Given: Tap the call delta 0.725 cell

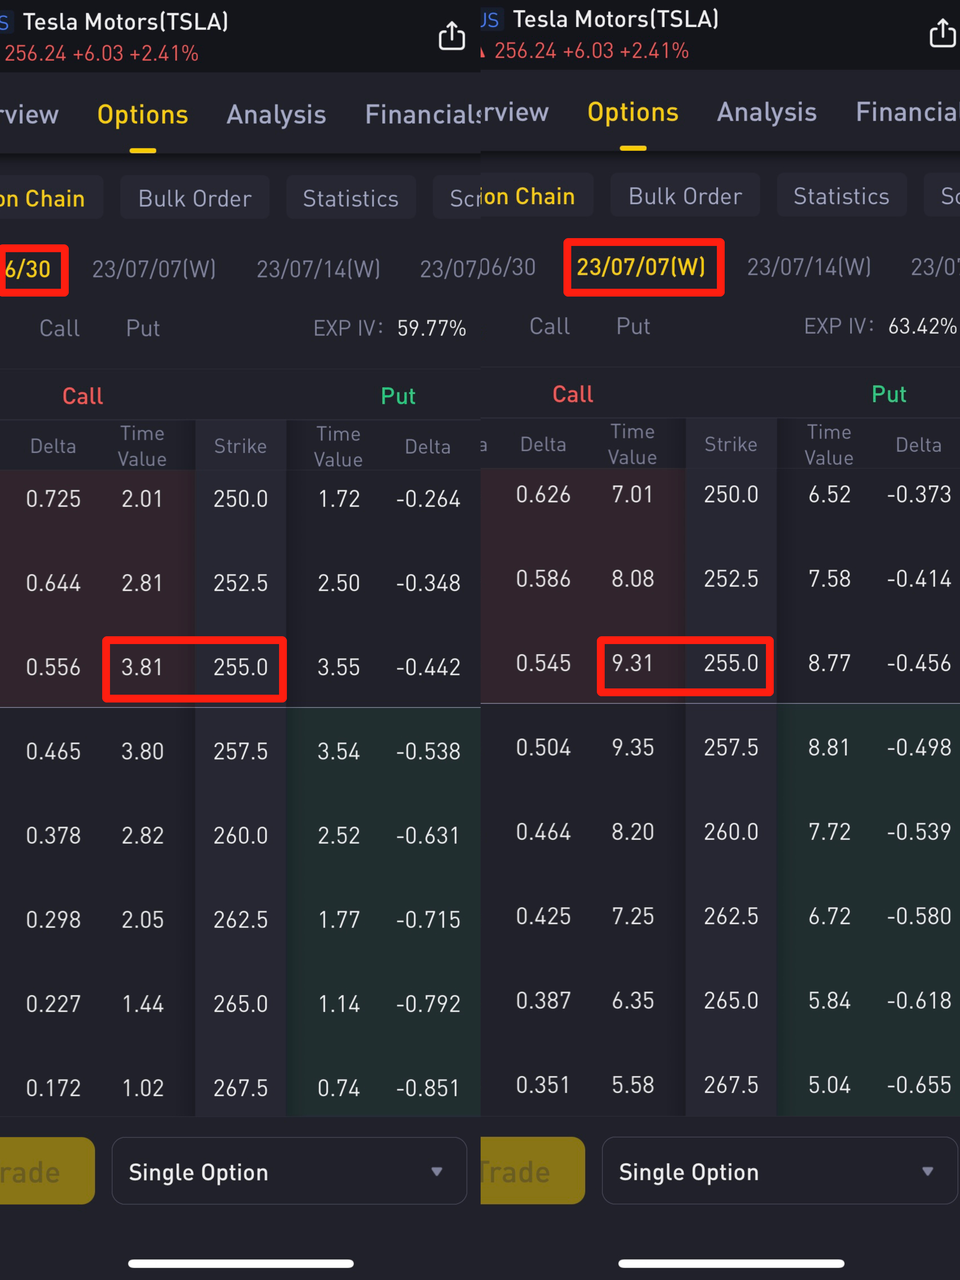Looking at the screenshot, I should [x=53, y=498].
